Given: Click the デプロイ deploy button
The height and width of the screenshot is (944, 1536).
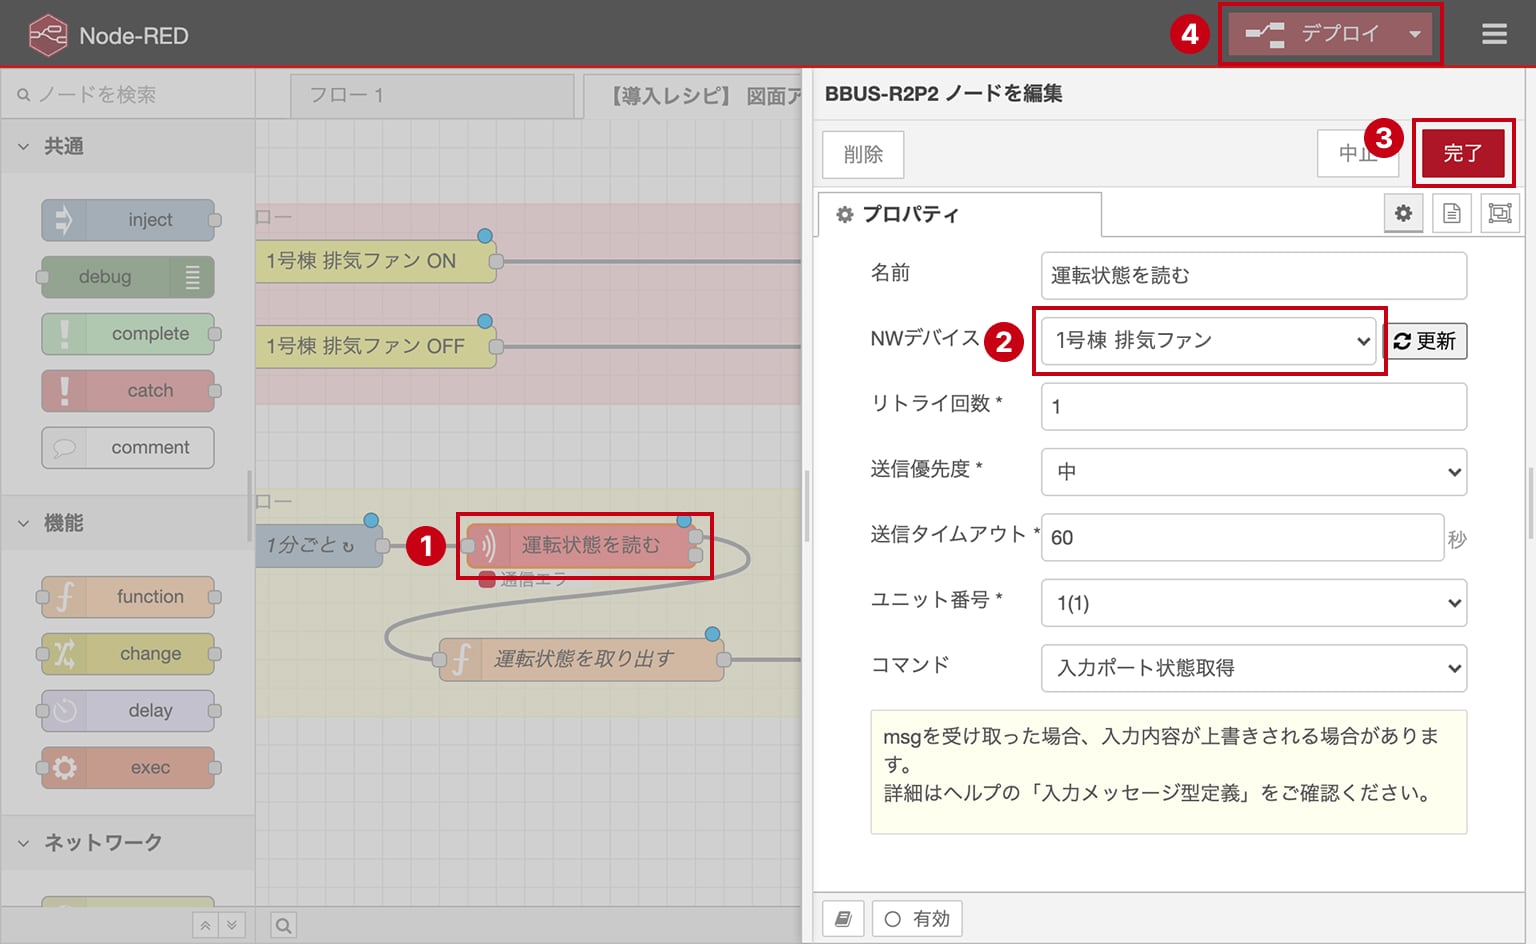Looking at the screenshot, I should pyautogui.click(x=1313, y=34).
